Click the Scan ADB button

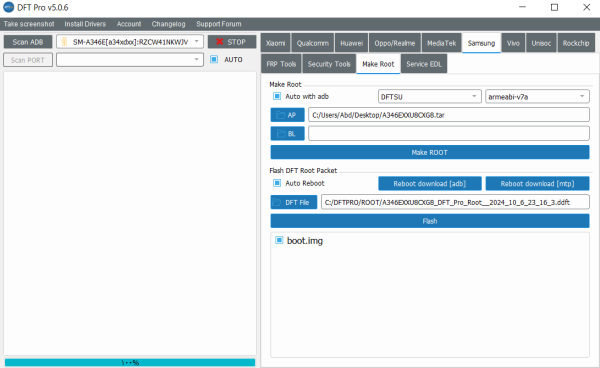point(28,42)
